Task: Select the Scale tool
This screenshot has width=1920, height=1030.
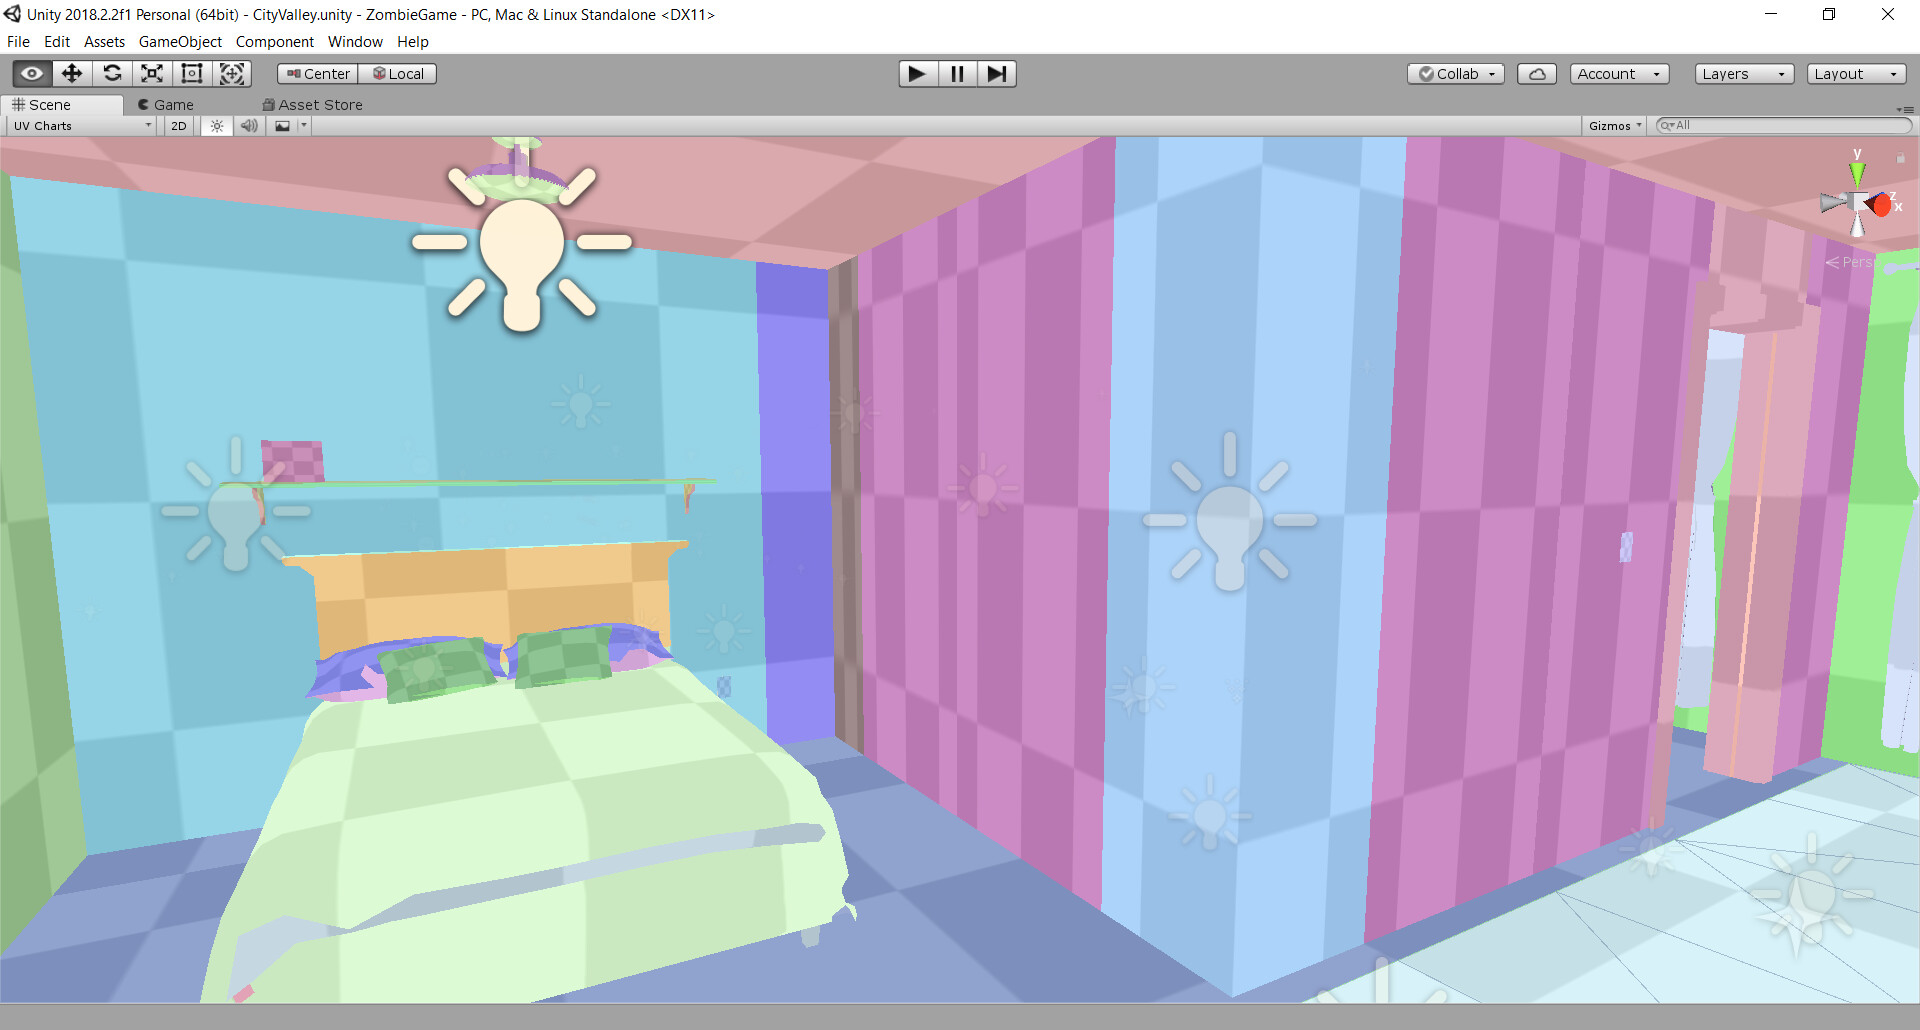Action: tap(151, 73)
